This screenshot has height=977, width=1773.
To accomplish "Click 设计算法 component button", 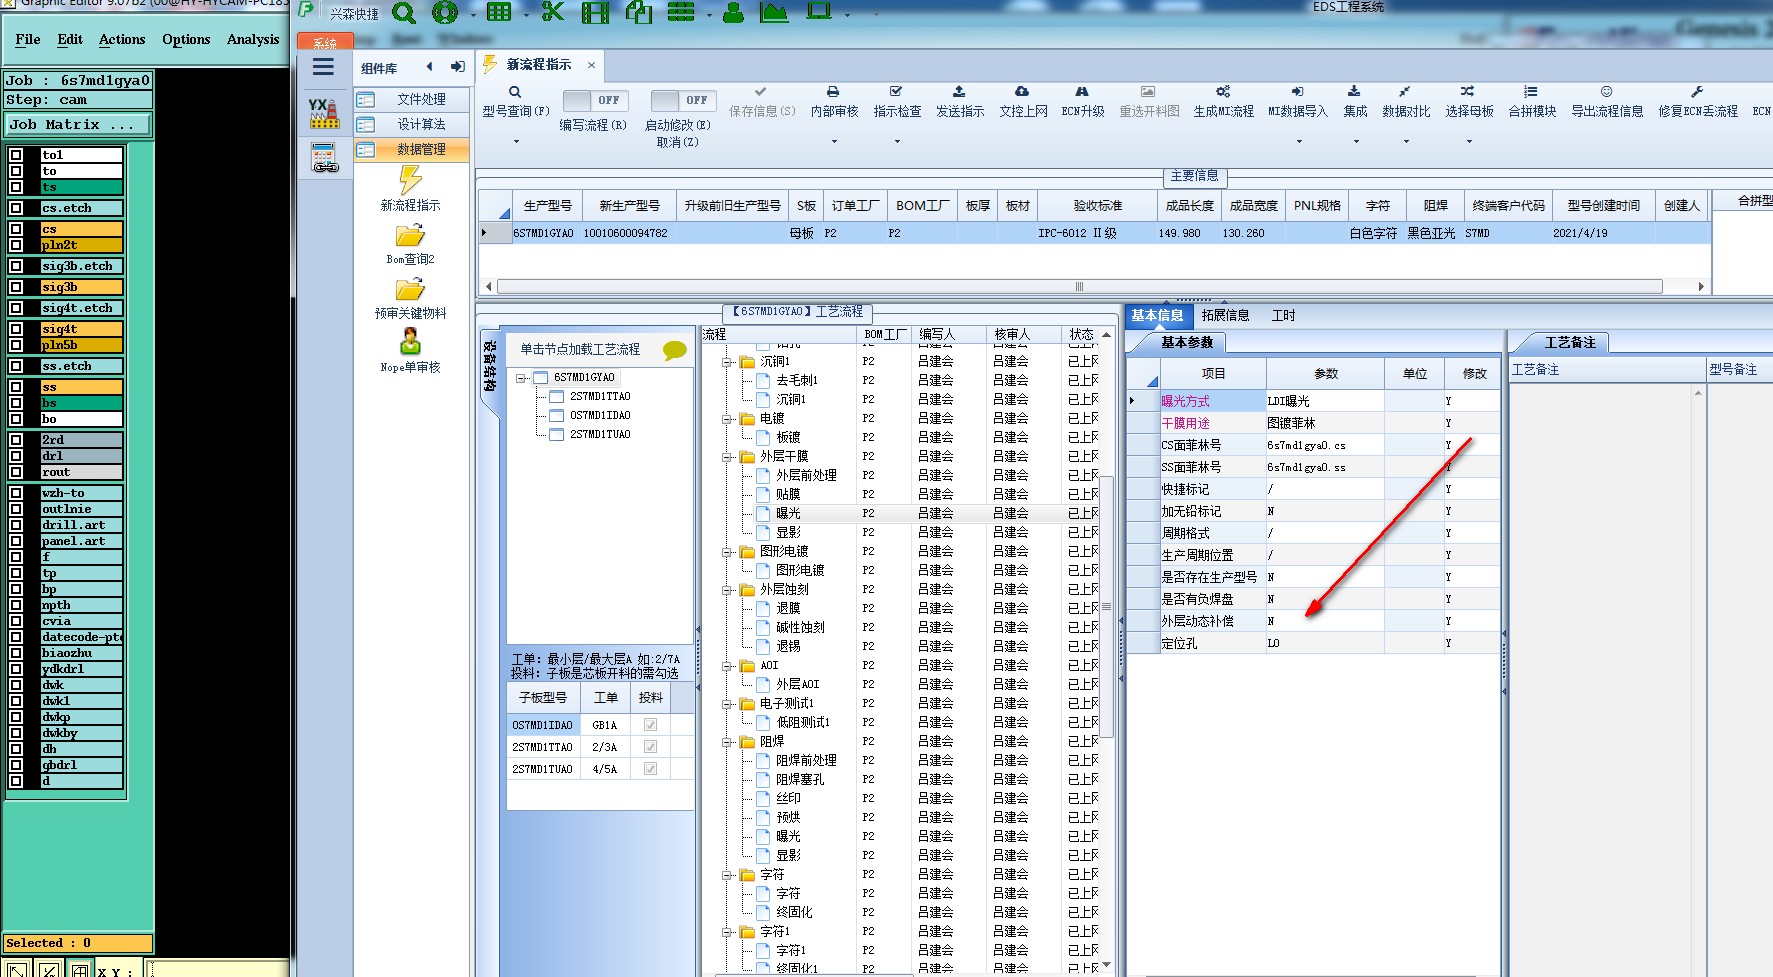I will coord(412,124).
